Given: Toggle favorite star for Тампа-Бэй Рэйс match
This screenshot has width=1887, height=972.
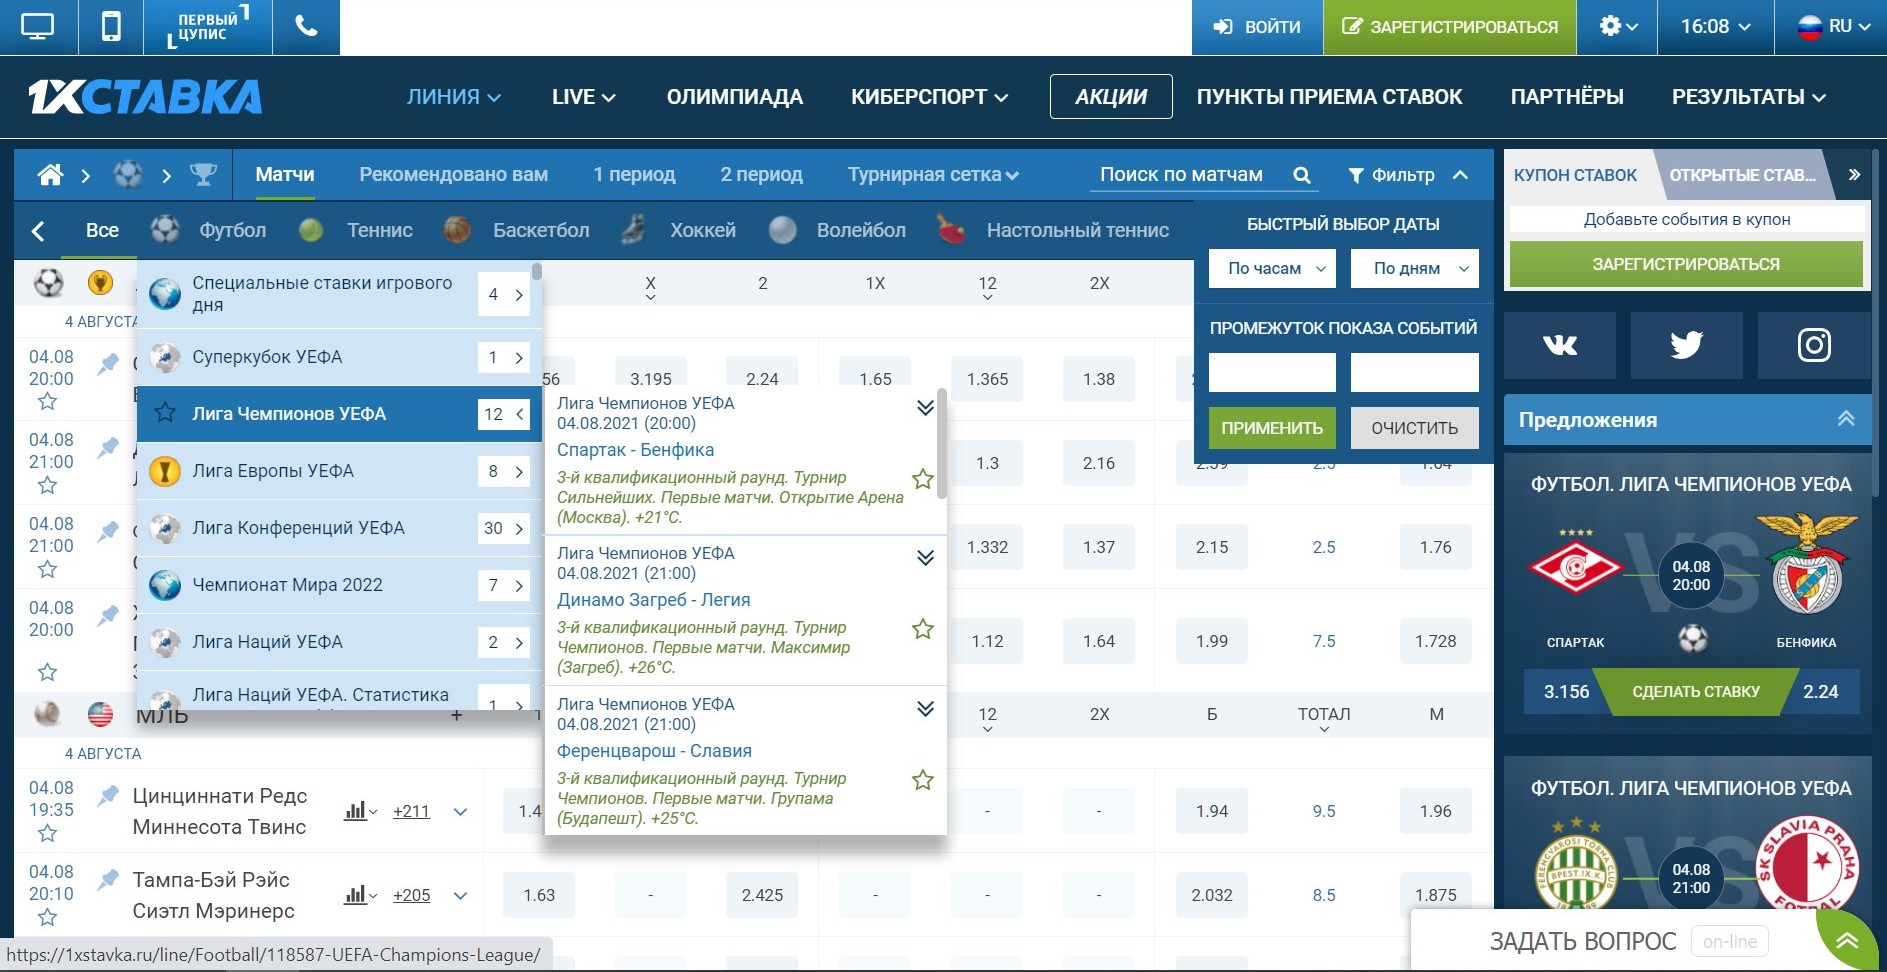Looking at the screenshot, I should (47, 917).
